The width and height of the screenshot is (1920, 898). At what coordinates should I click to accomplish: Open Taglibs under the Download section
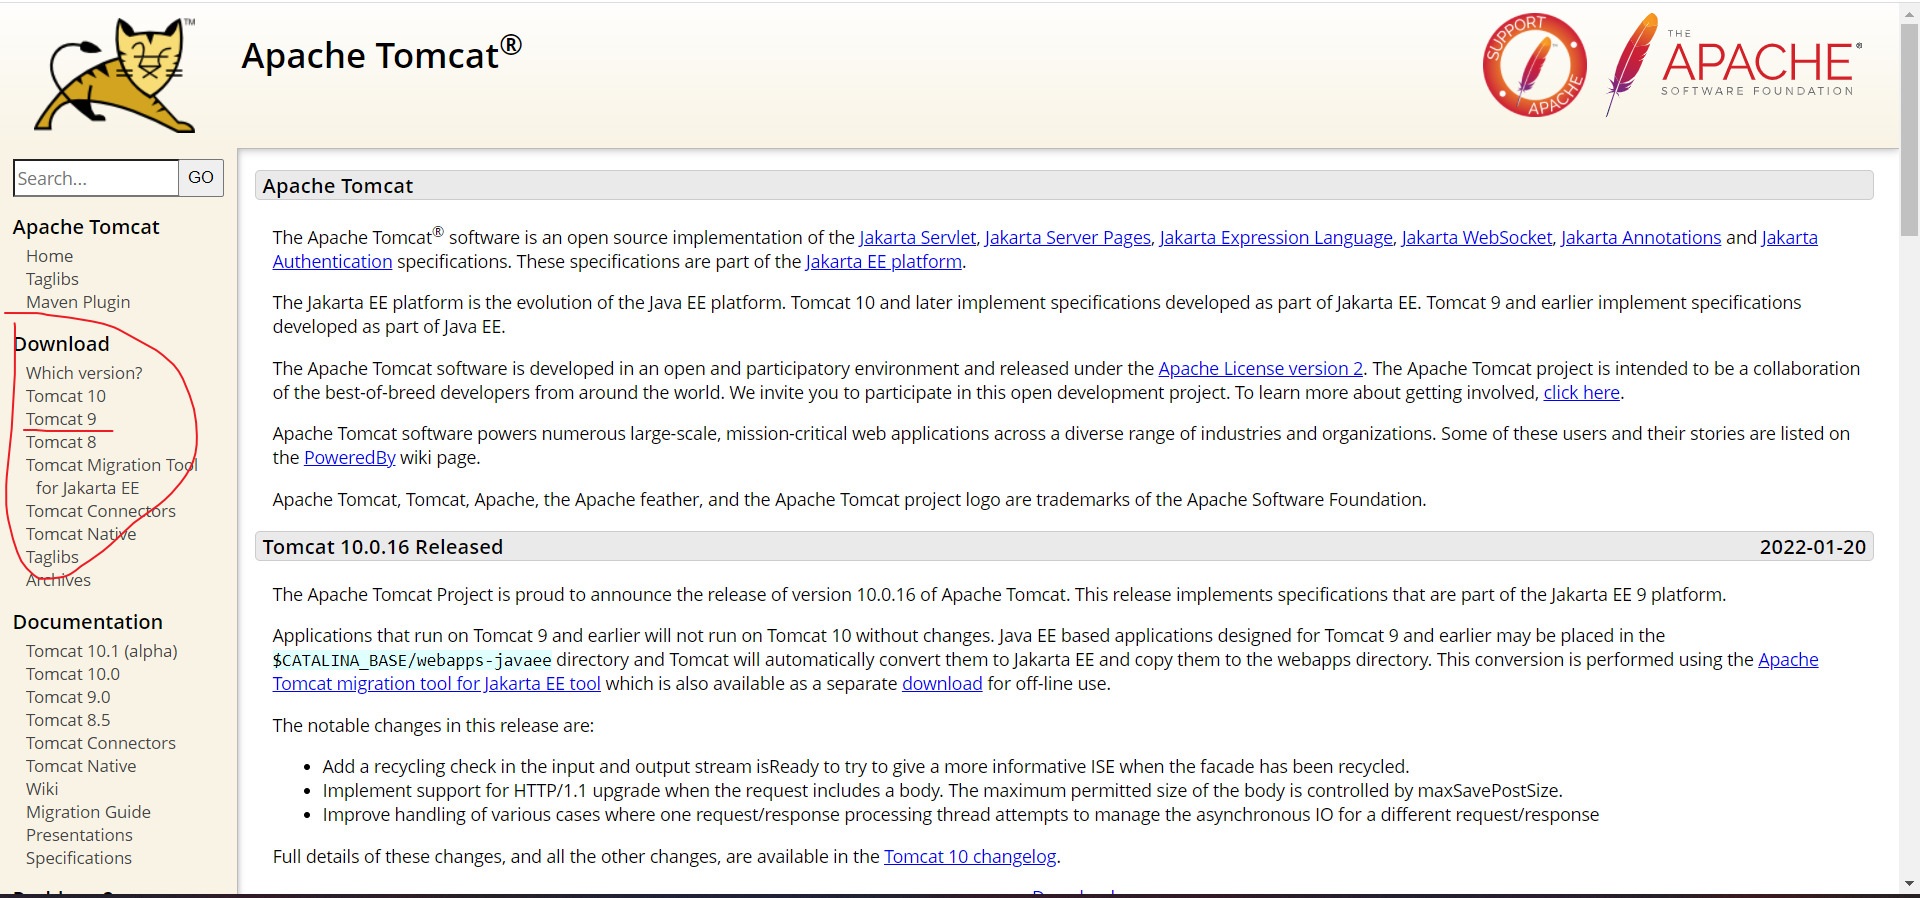click(52, 557)
